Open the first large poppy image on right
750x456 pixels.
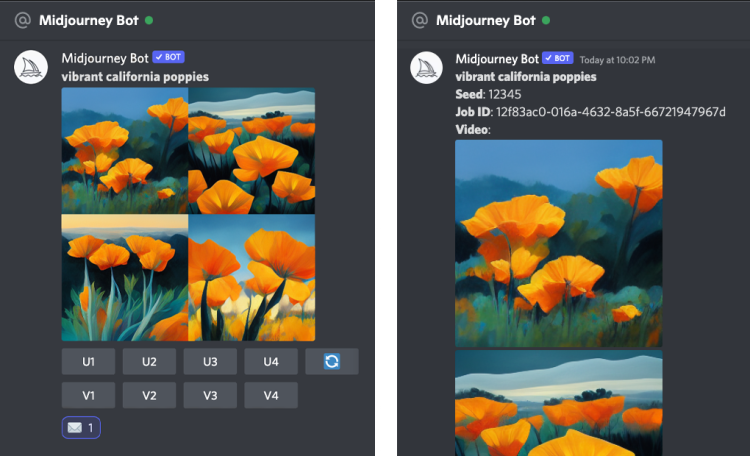pos(559,243)
